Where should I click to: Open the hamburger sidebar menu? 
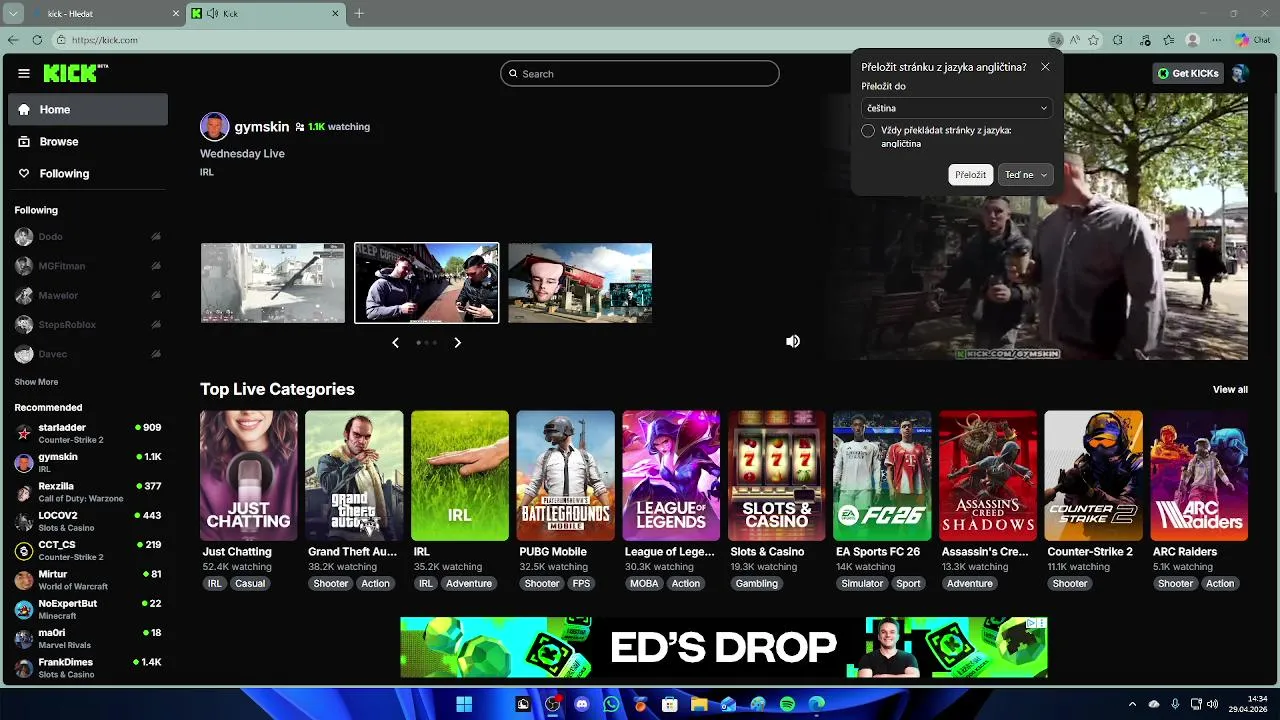pyautogui.click(x=24, y=73)
